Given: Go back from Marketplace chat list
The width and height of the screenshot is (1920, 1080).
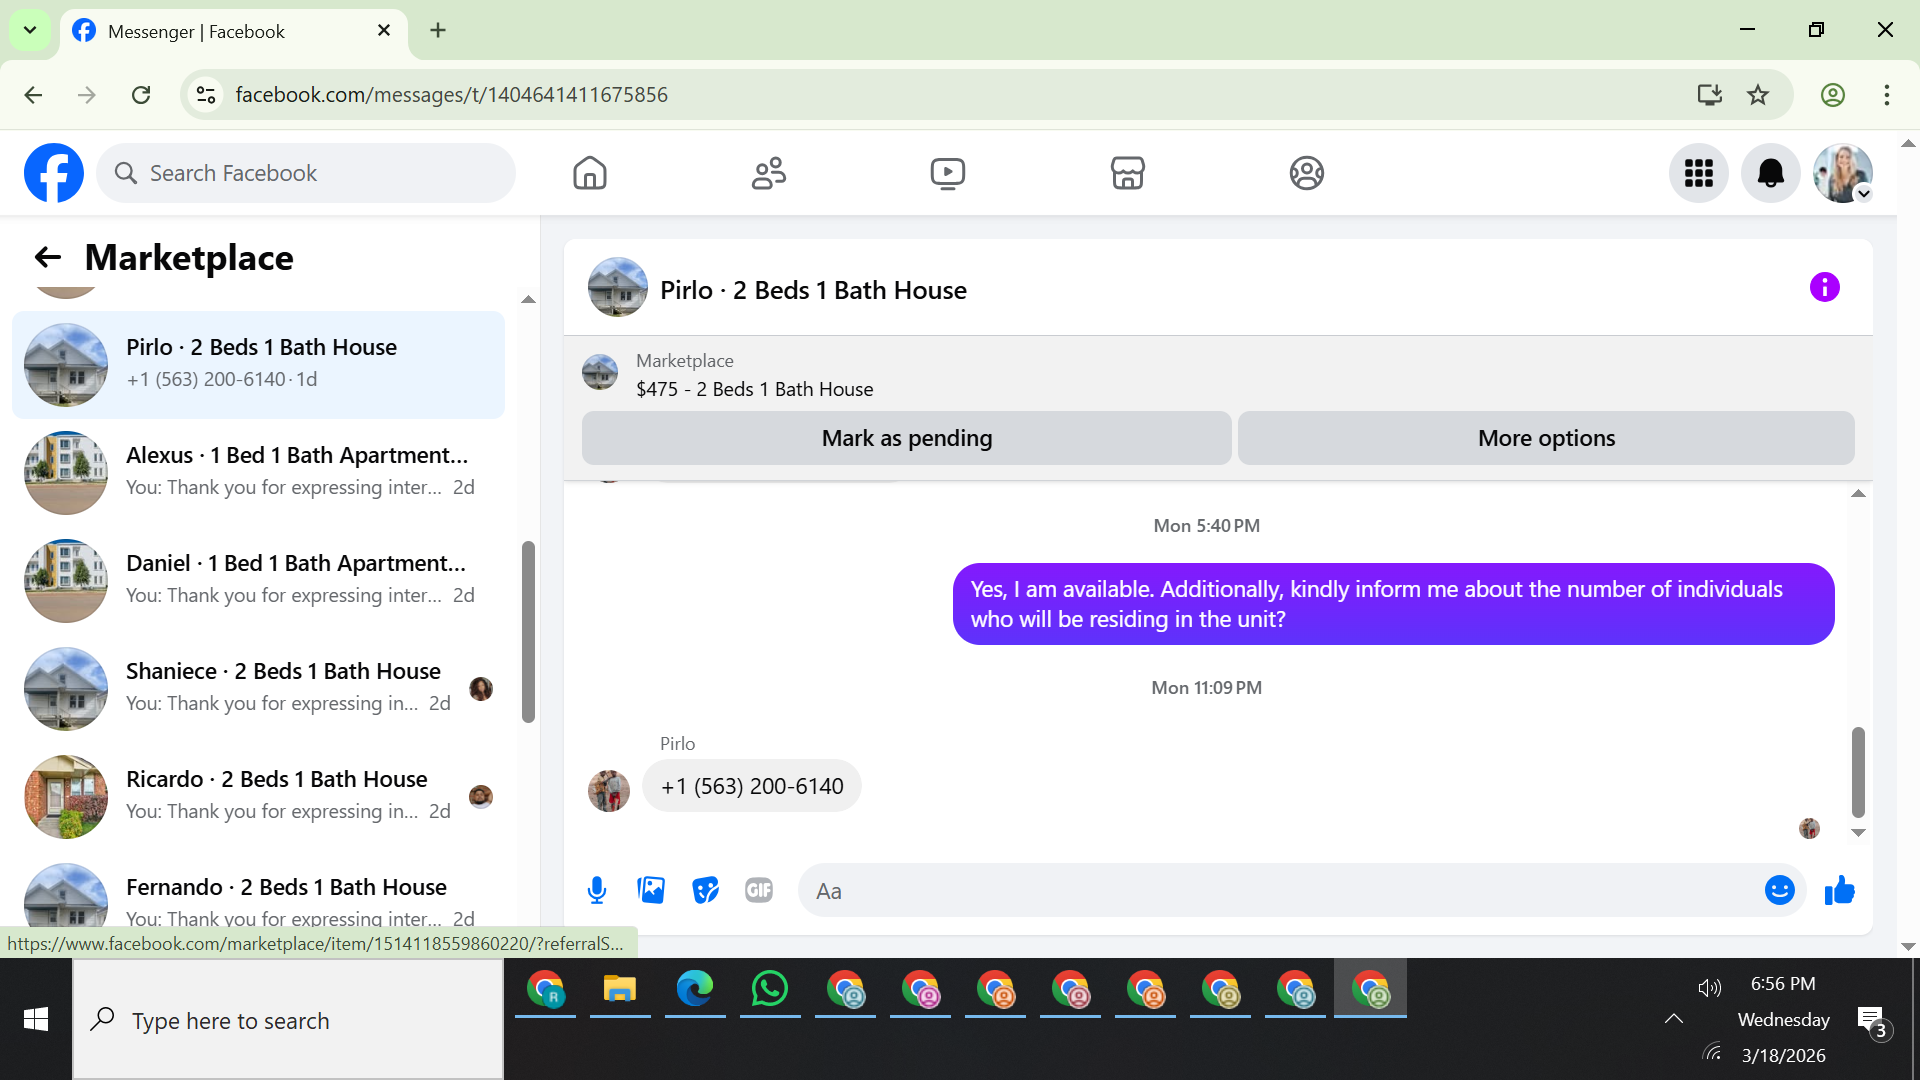Looking at the screenshot, I should tap(47, 258).
